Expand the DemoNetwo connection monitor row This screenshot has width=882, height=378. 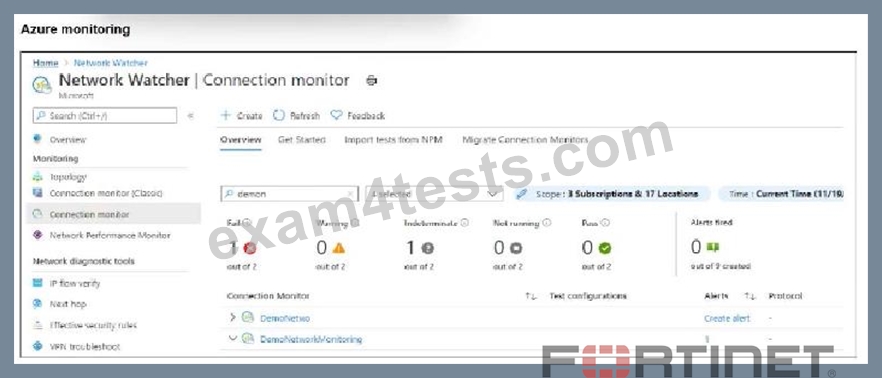point(233,318)
